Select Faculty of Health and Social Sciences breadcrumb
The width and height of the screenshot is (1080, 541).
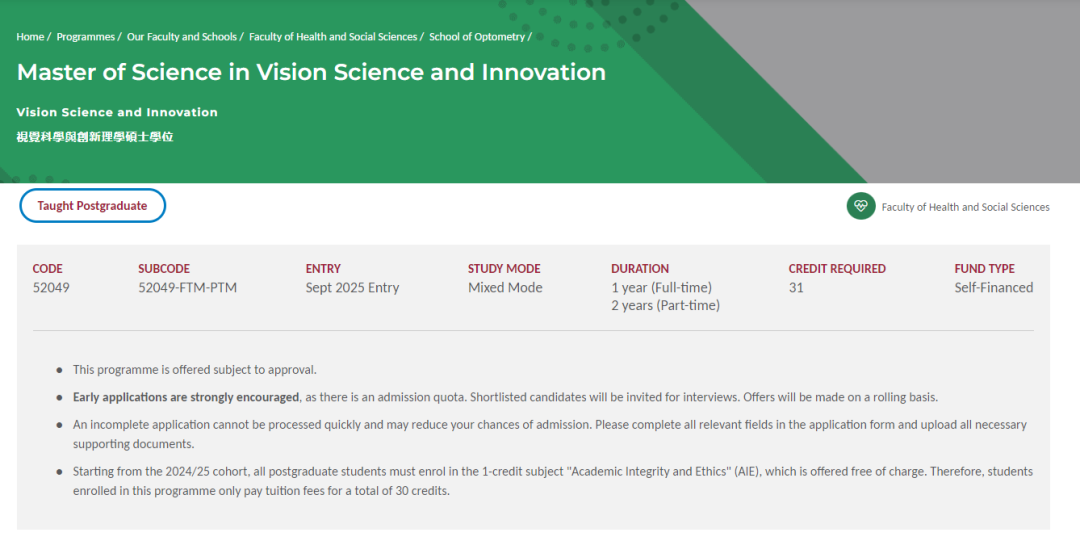[x=333, y=37]
